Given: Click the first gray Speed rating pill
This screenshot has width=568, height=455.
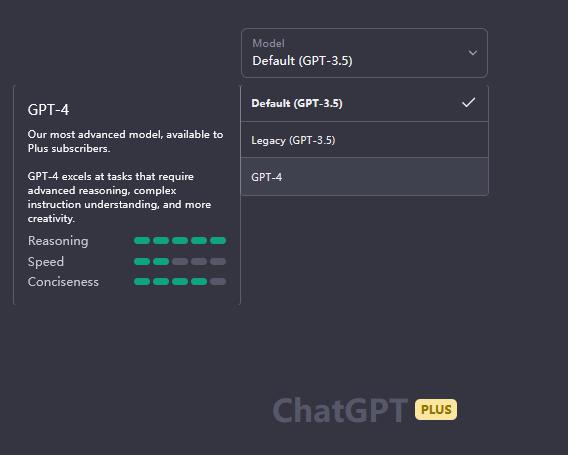Looking at the screenshot, I should click(180, 262).
